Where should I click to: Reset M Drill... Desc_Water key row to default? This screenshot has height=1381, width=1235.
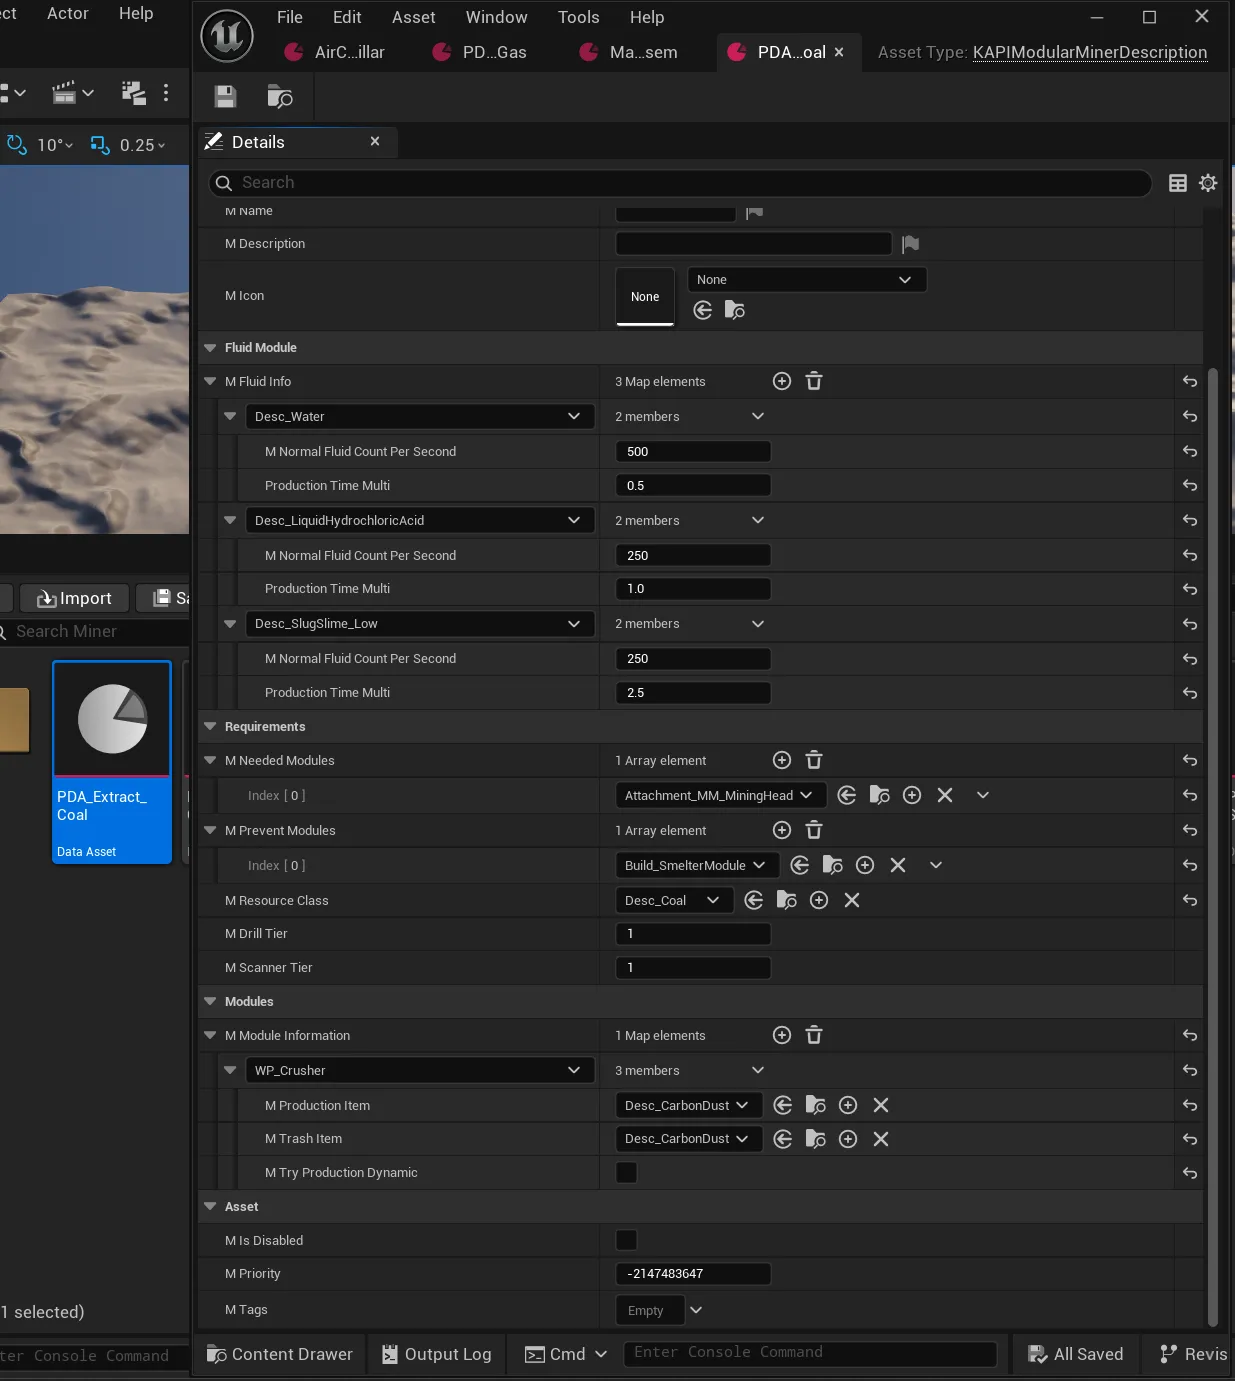click(1190, 416)
